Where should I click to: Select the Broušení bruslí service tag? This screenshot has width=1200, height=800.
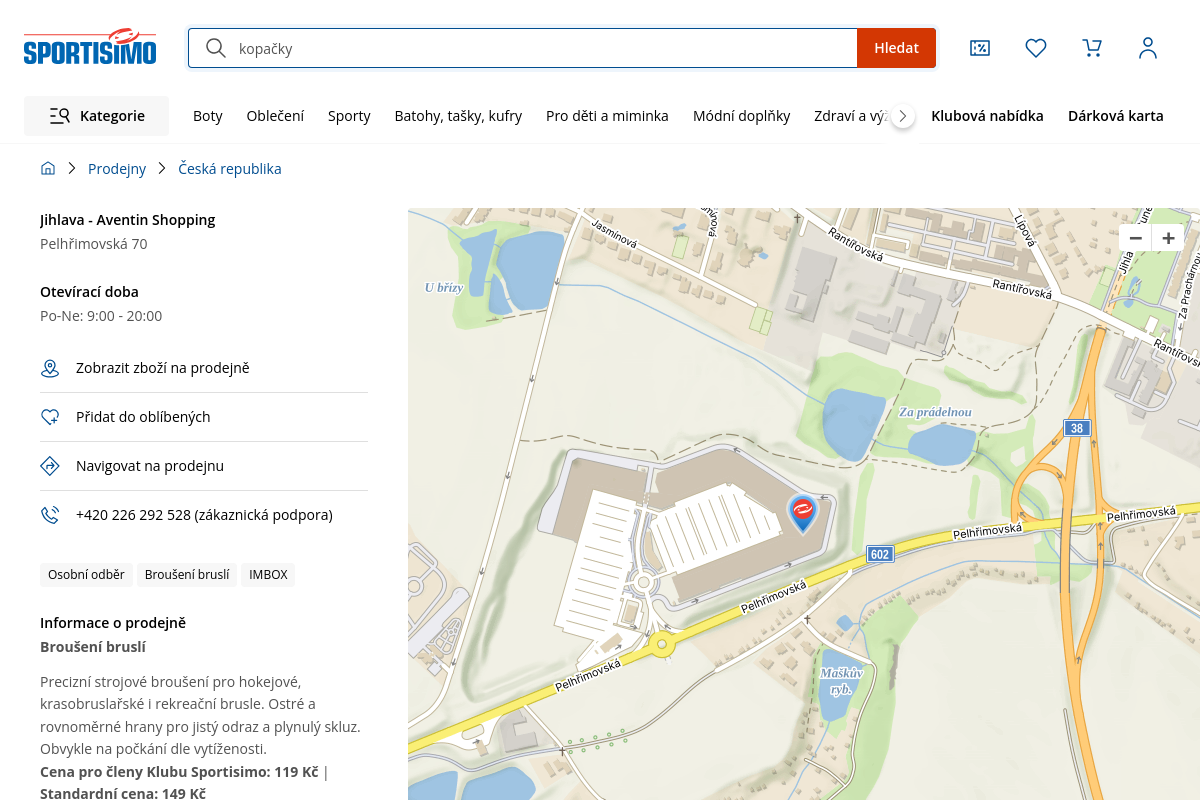[187, 575]
